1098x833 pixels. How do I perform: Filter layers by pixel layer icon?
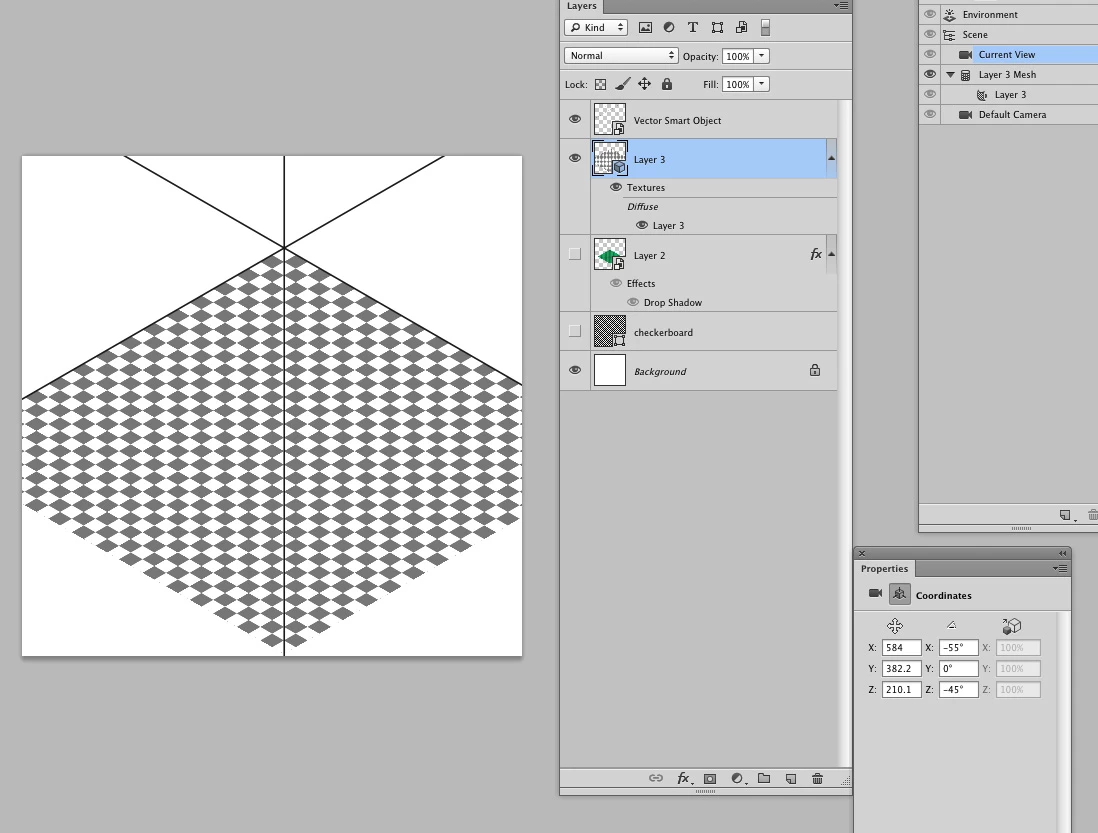[646, 28]
